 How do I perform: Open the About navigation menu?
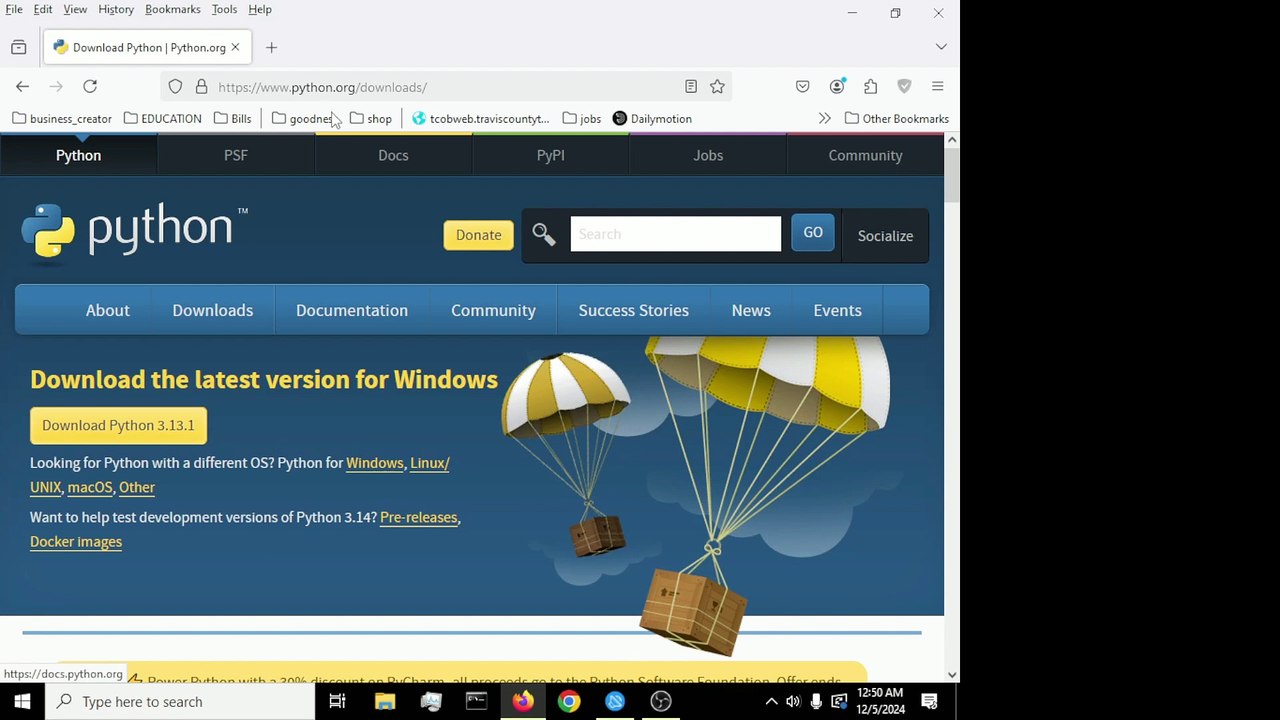pos(108,310)
